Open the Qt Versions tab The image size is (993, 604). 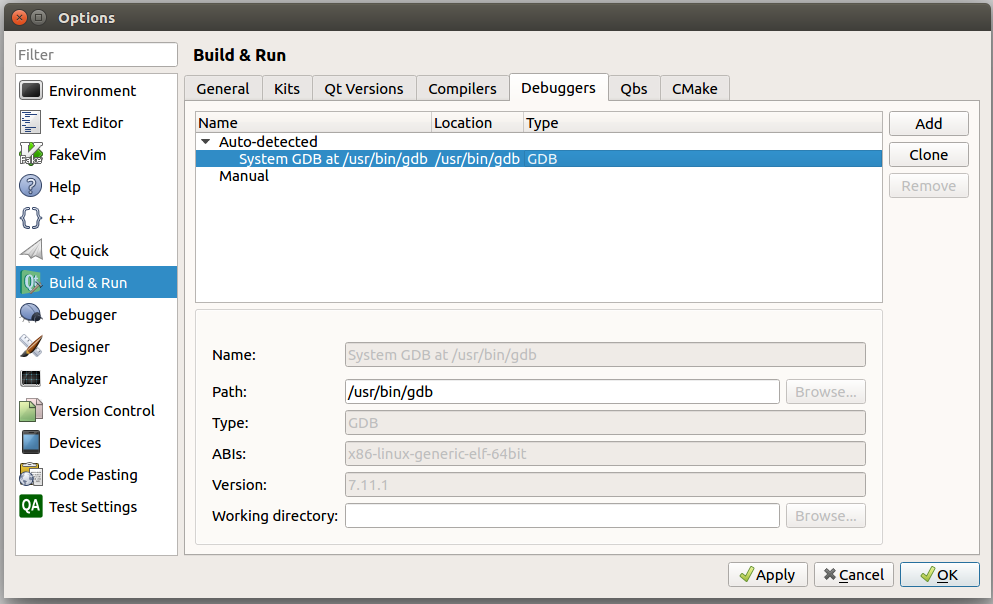click(x=363, y=88)
